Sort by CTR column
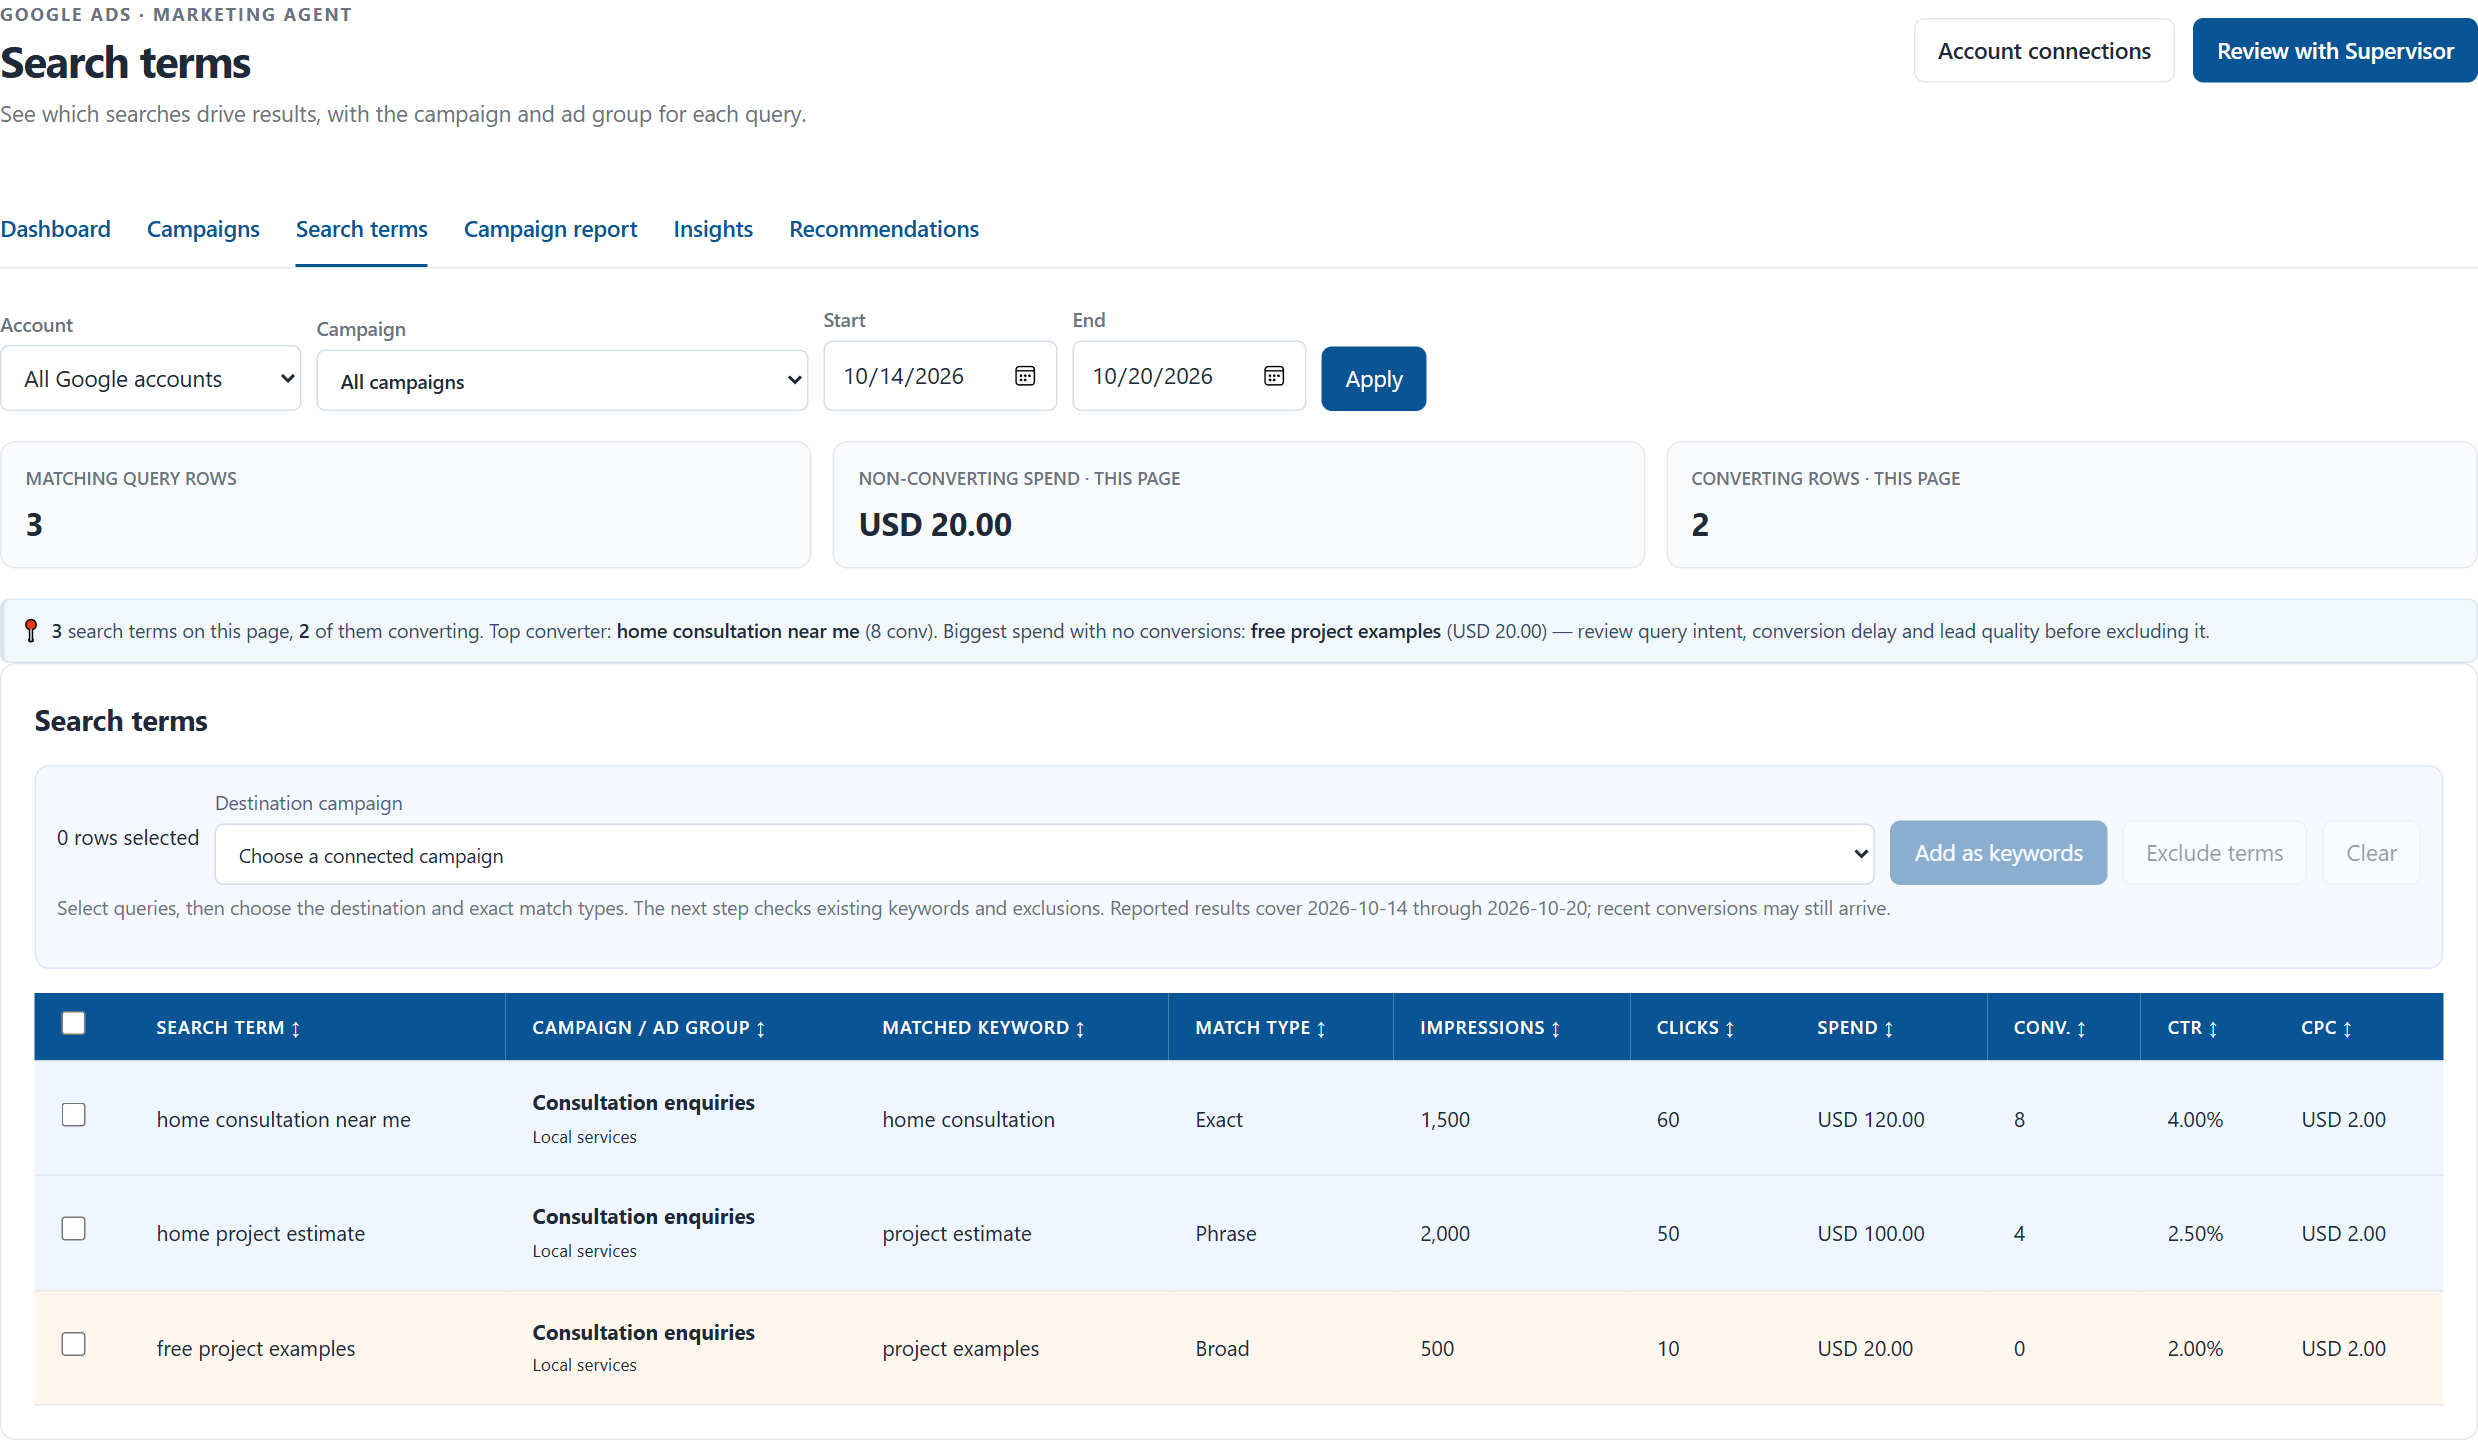This screenshot has height=1440, width=2478. point(2192,1028)
